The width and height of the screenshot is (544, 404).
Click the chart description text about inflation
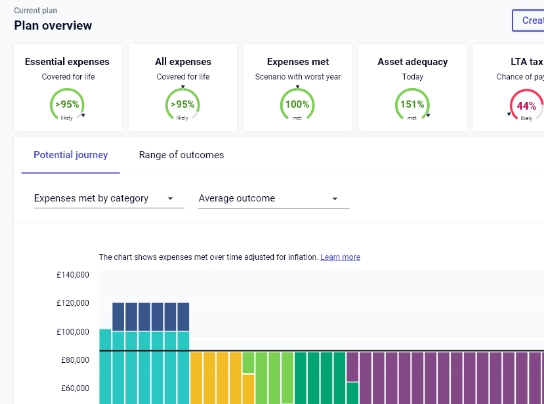(209, 257)
